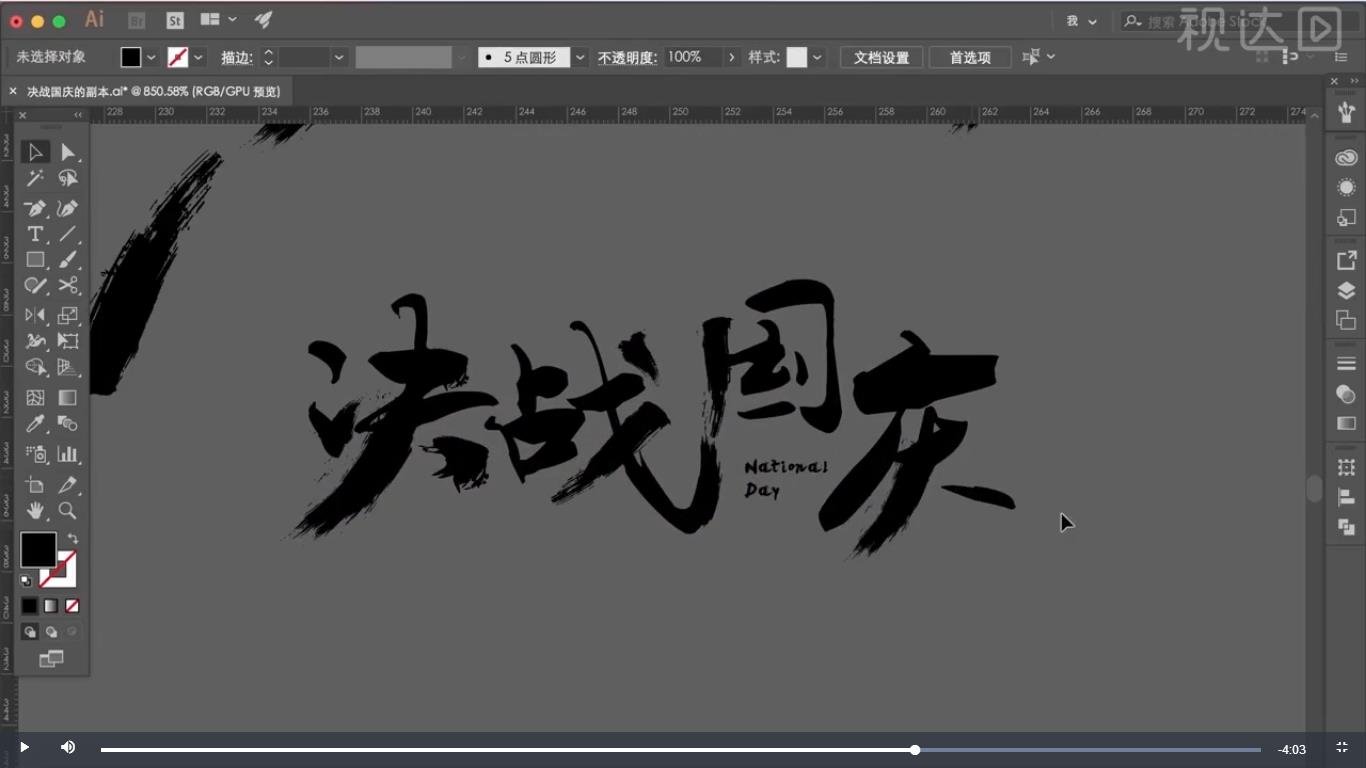This screenshot has height=768, width=1366.
Task: Select the Selection tool (black arrow)
Action: 35,152
